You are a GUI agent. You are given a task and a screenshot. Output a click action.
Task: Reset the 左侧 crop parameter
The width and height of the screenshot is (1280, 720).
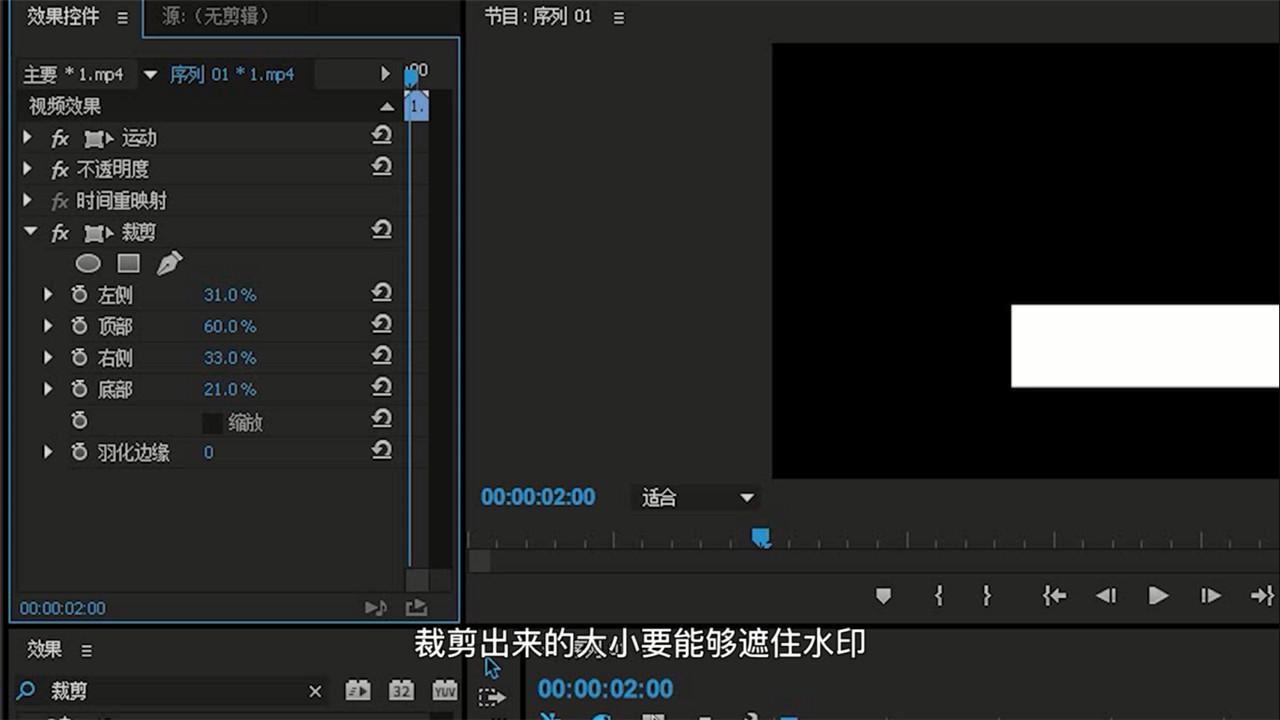click(381, 294)
